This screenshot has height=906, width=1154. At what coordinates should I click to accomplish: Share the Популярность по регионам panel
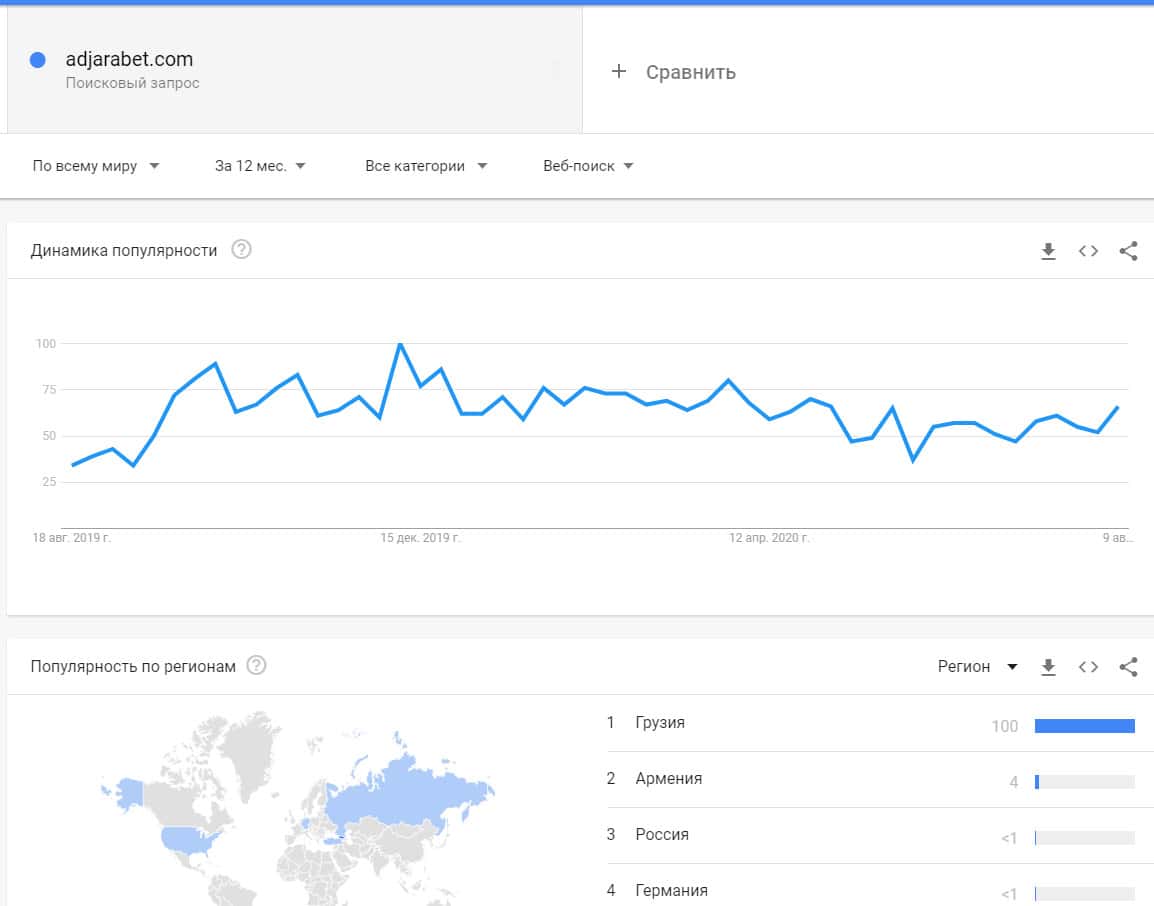[1128, 667]
